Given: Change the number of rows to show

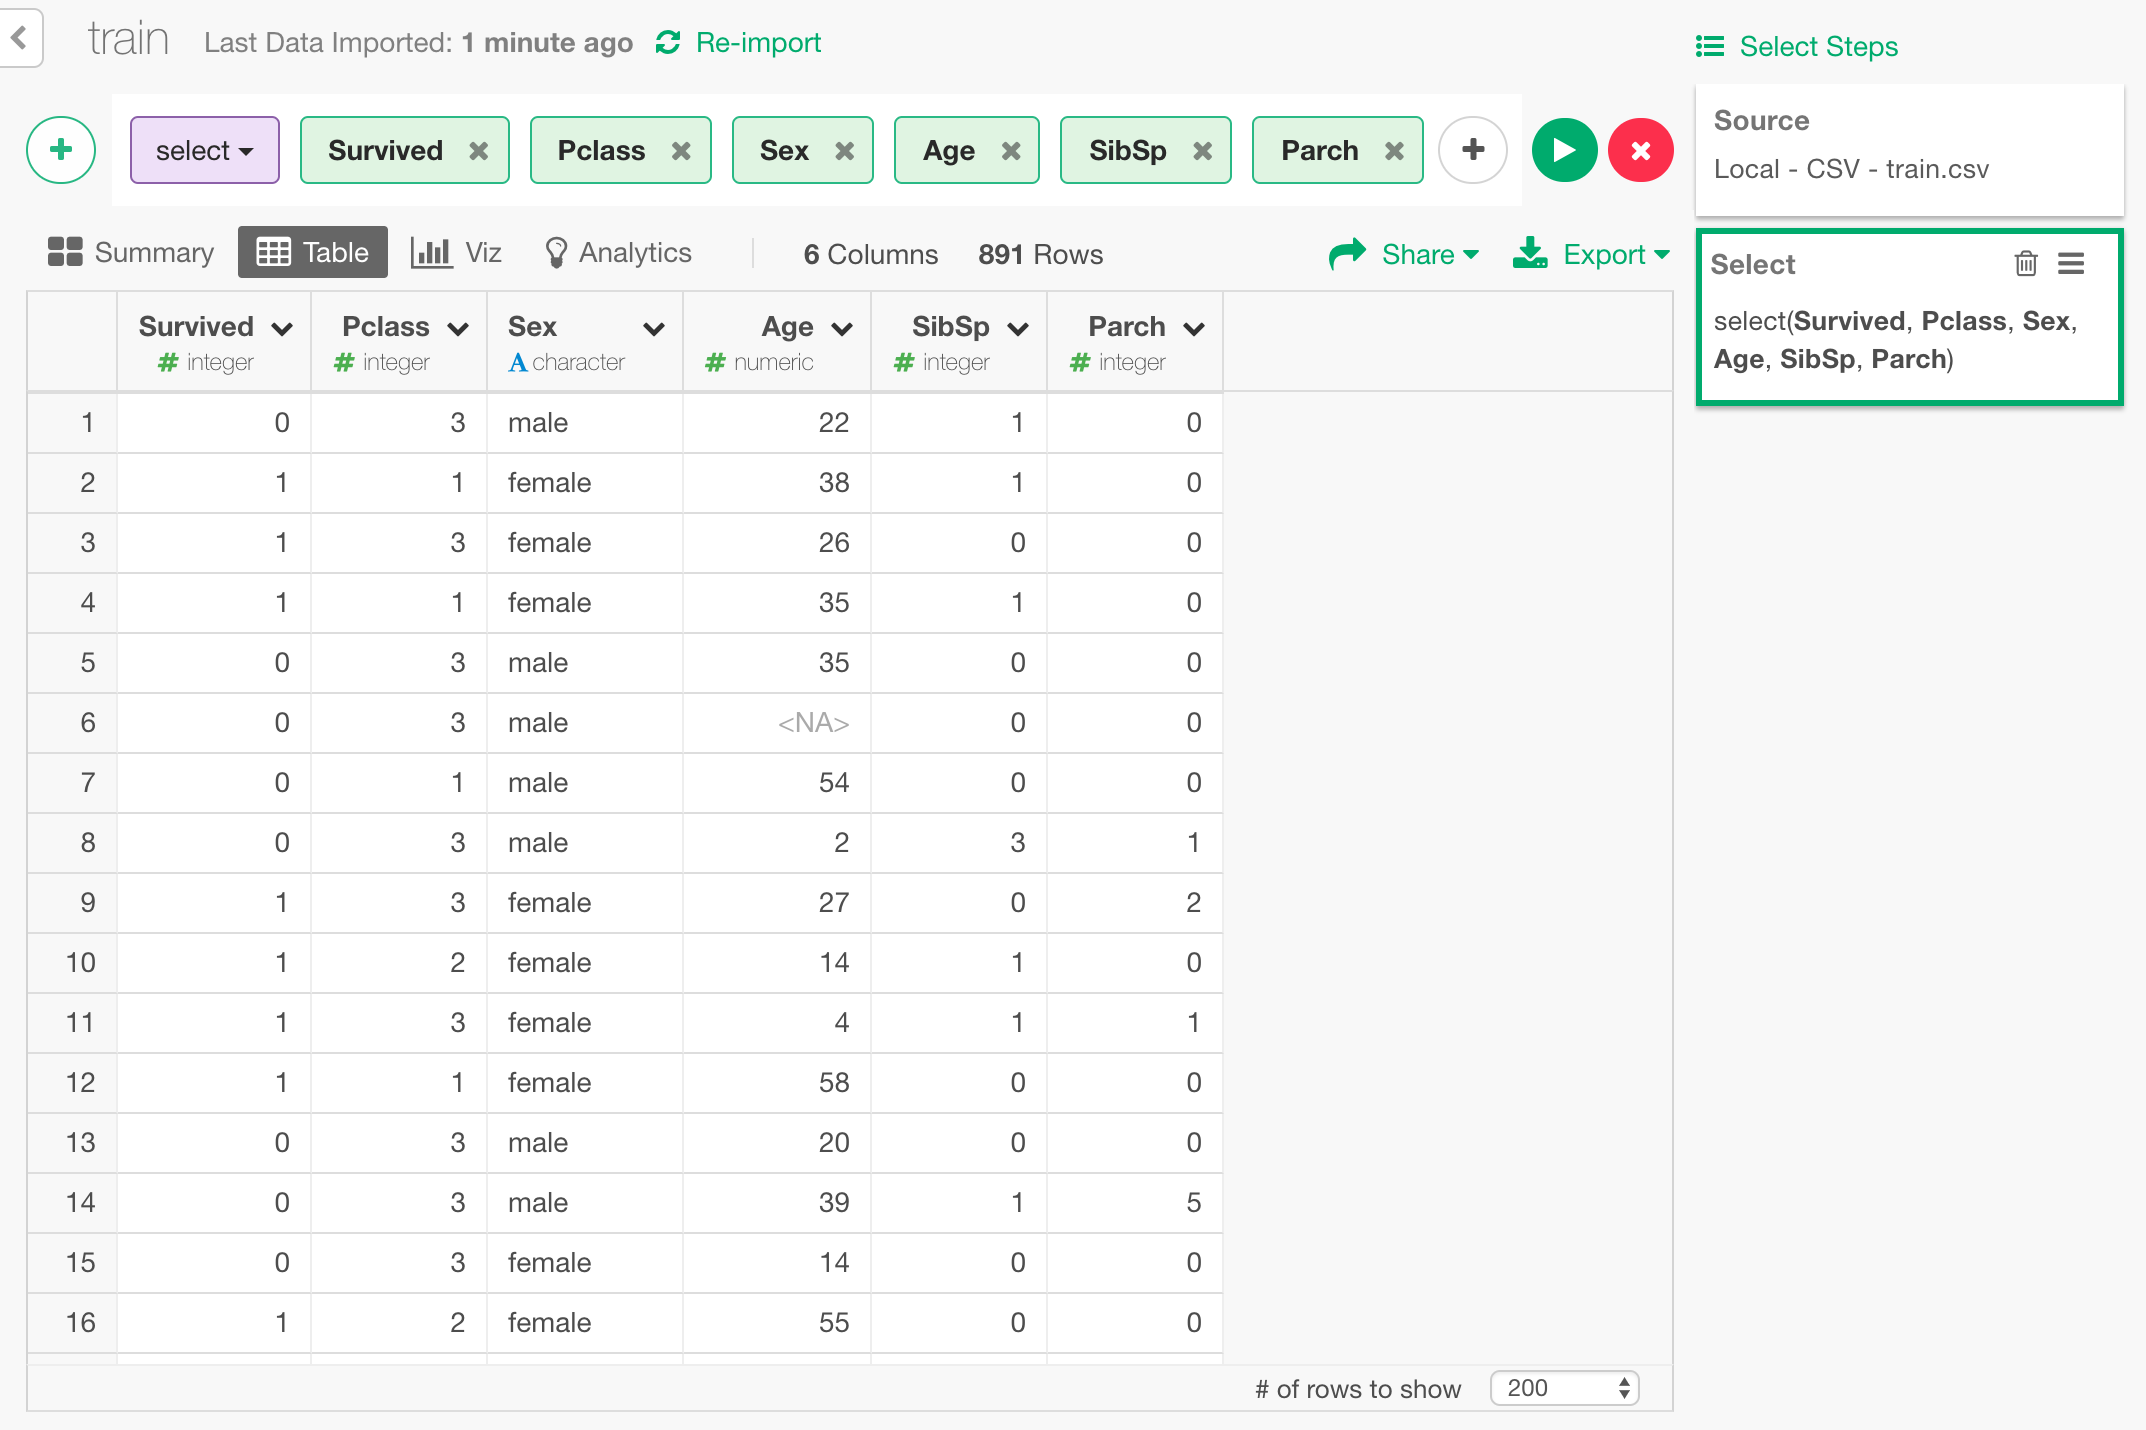Looking at the screenshot, I should 1564,1388.
